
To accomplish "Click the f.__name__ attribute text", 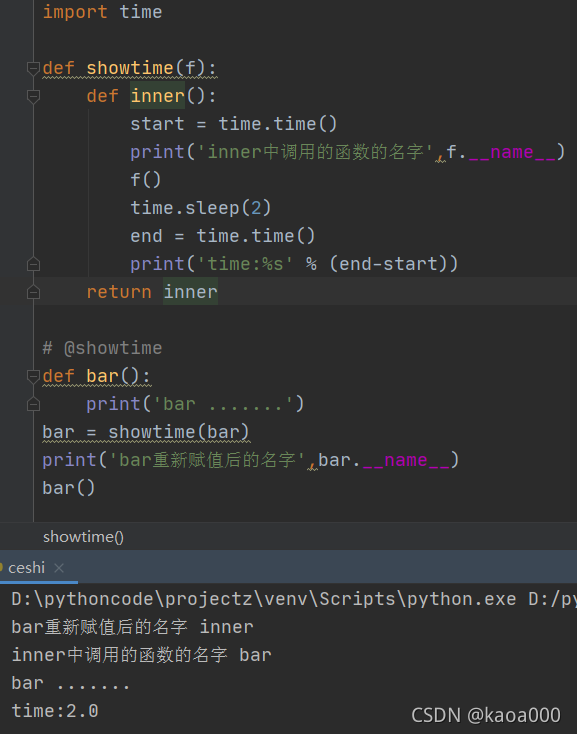I will coord(501,152).
